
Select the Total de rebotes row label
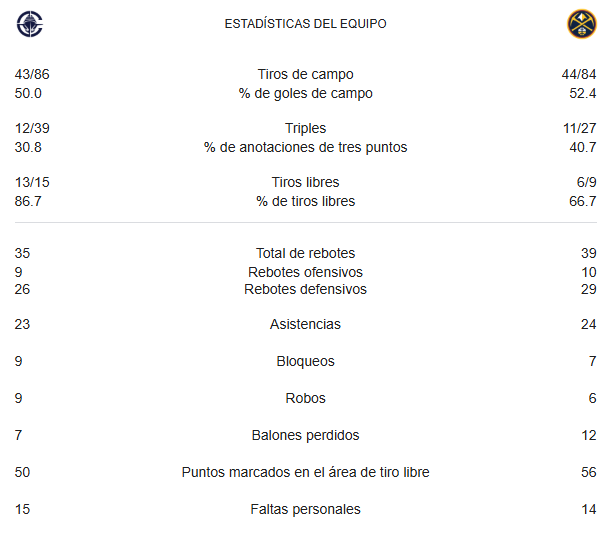[305, 253]
